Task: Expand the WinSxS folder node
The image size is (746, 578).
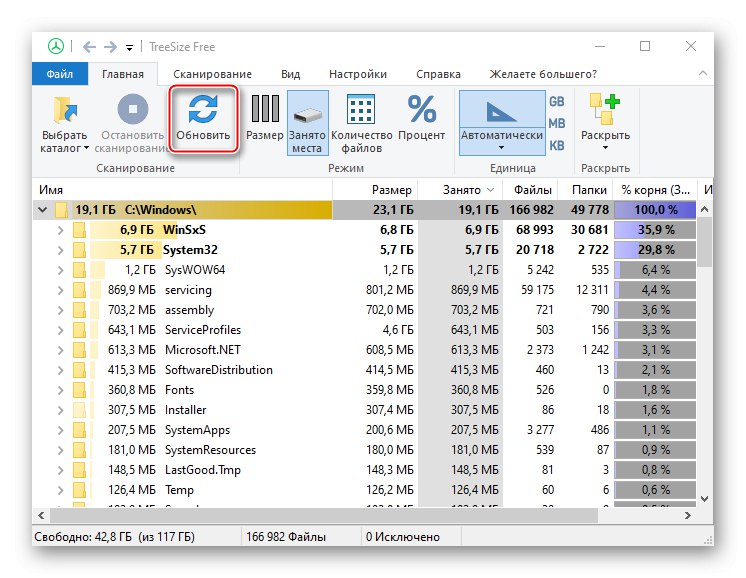Action: coord(61,230)
